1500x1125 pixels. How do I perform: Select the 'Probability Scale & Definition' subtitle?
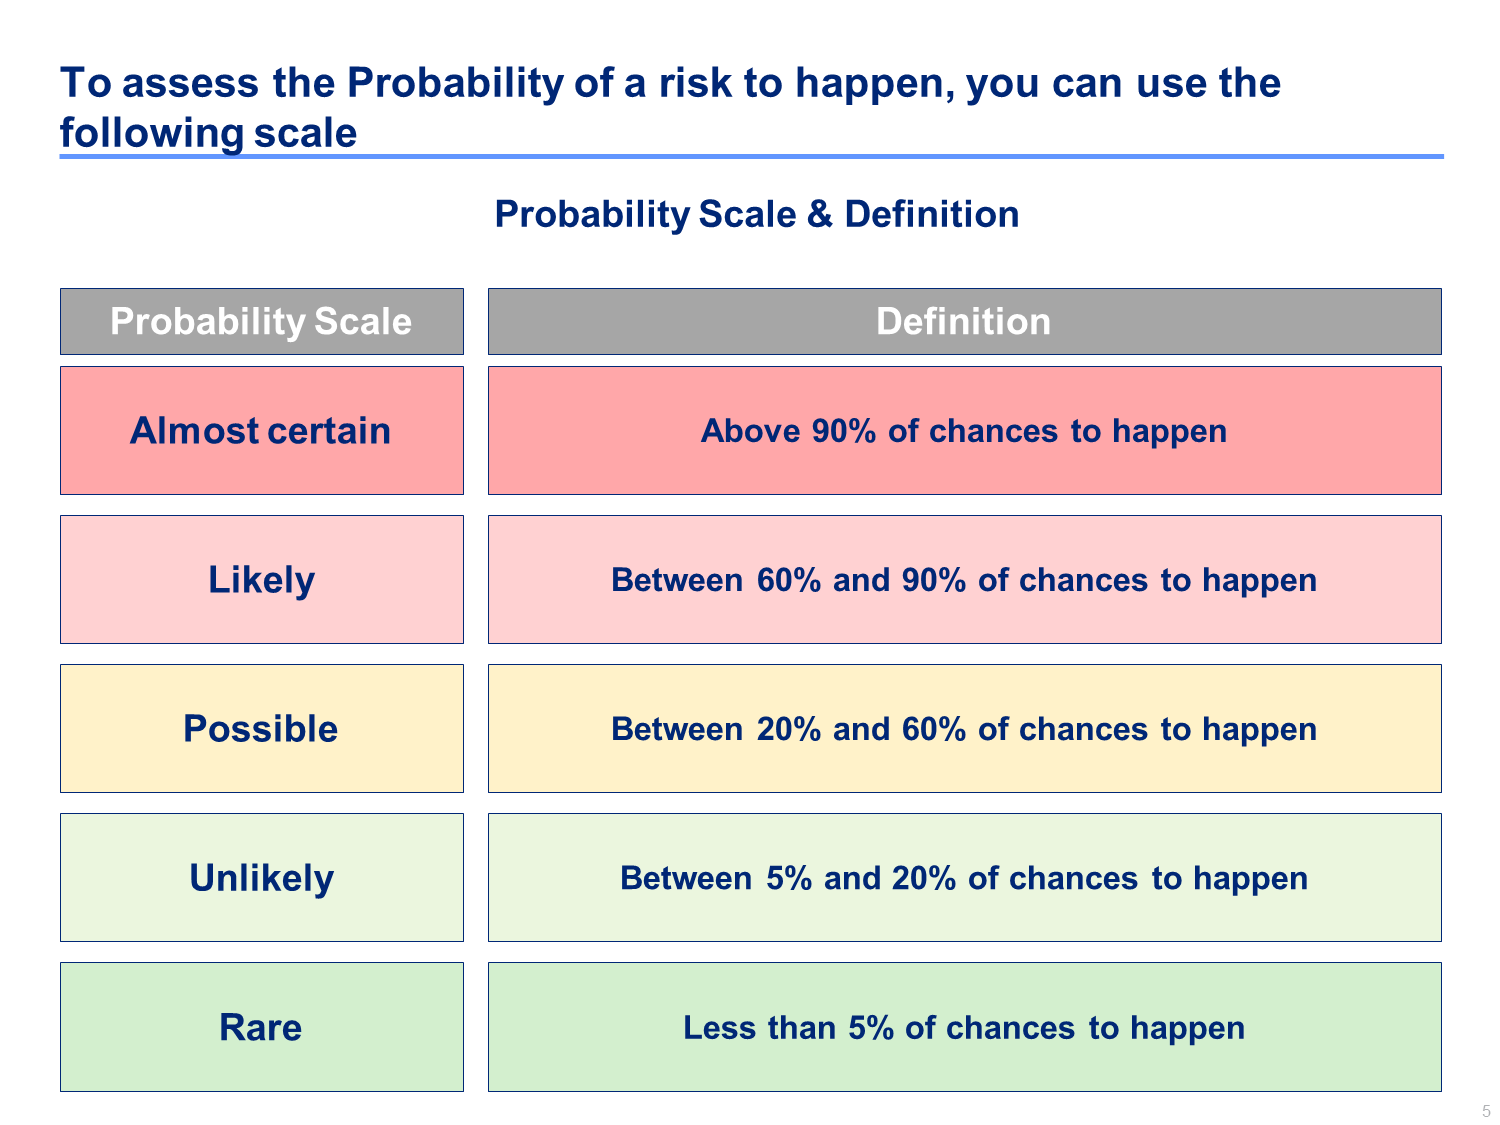(x=757, y=214)
